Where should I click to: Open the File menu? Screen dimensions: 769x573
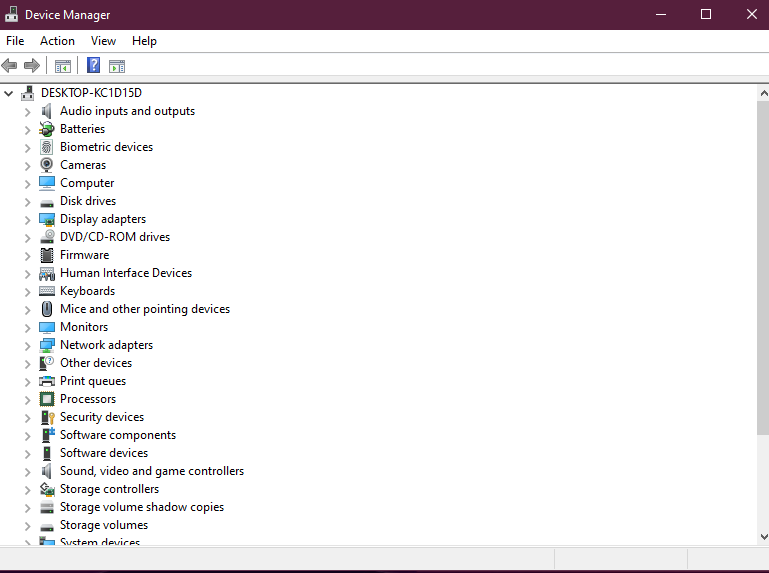(x=15, y=41)
